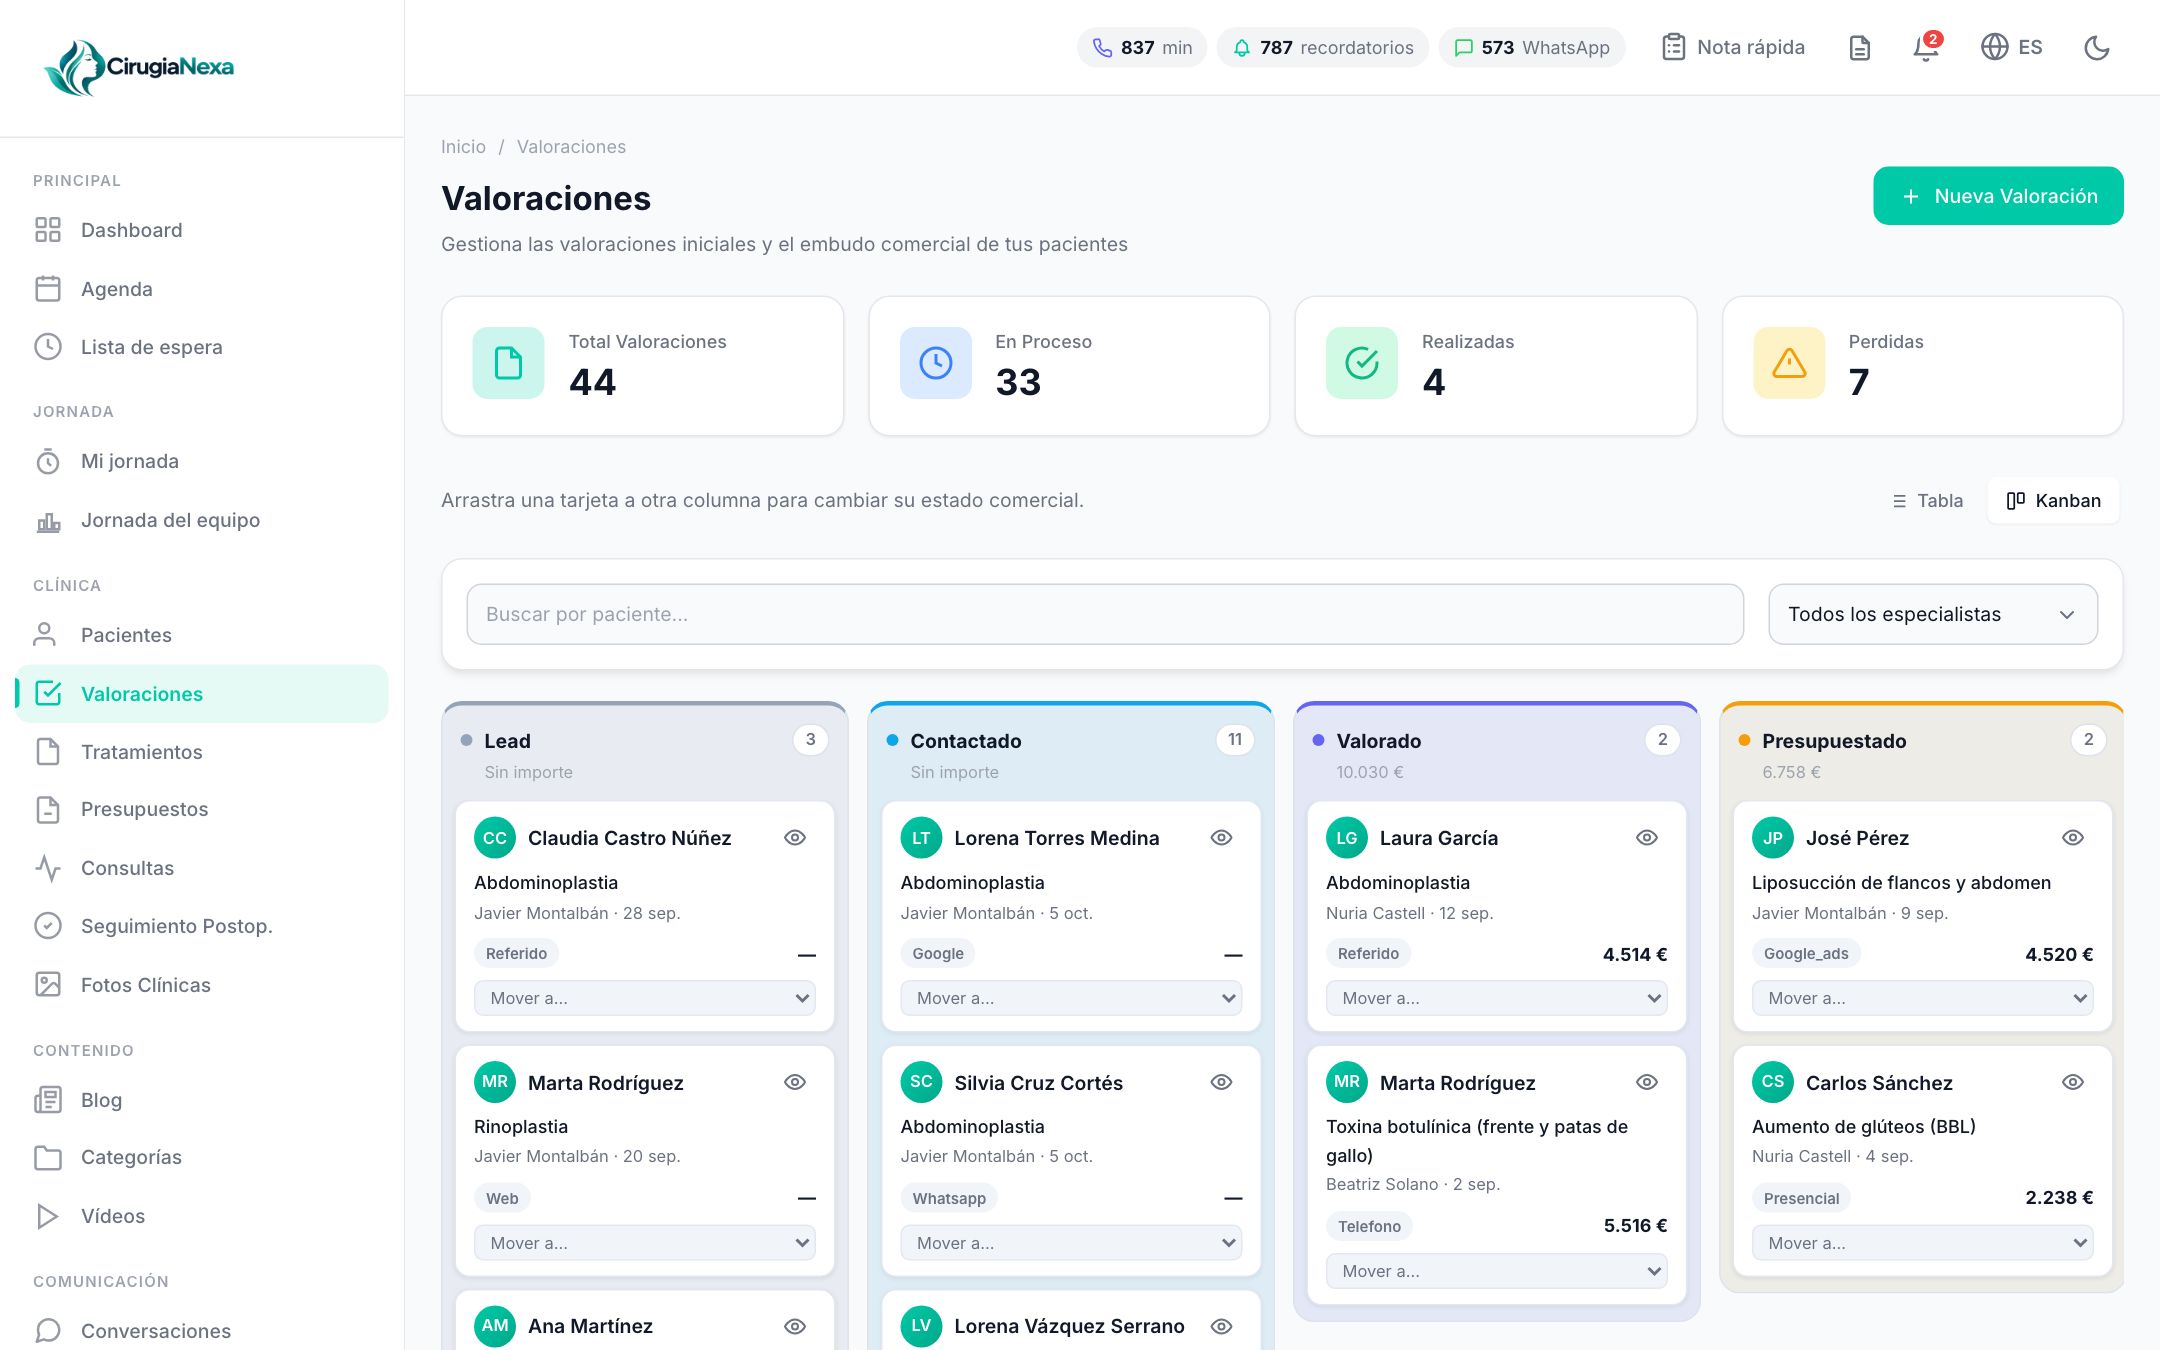Open Todos los especialistas dropdown
2160x1350 pixels.
[x=1933, y=614]
